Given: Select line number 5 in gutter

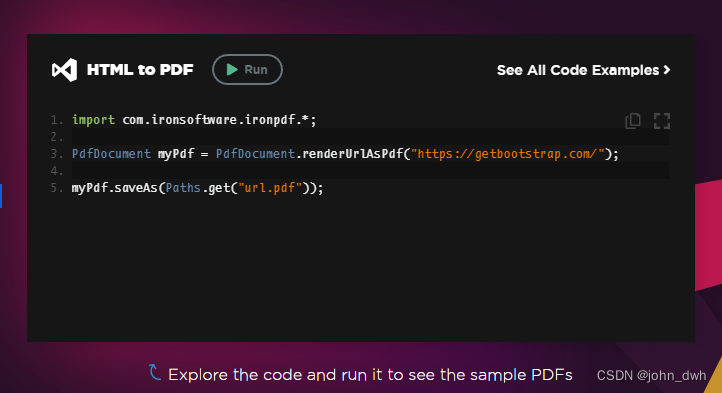Looking at the screenshot, I should point(56,188).
